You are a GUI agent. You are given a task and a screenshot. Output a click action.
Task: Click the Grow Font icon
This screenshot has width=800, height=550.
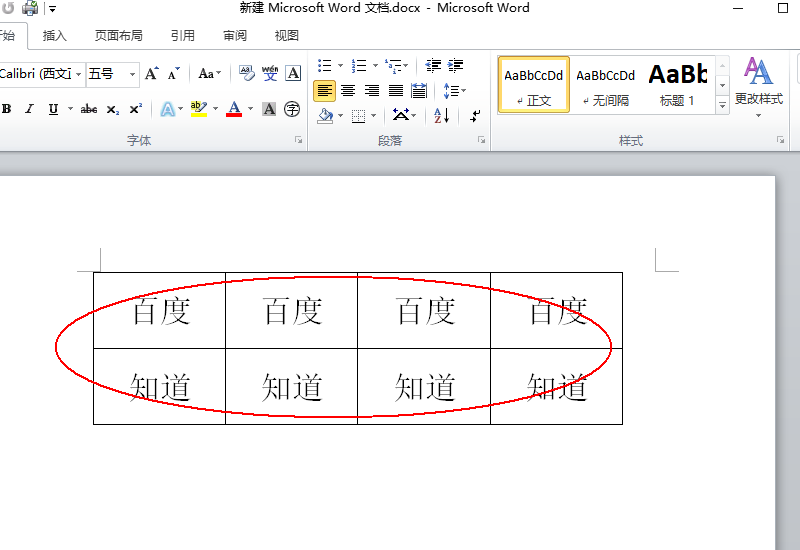[152, 74]
